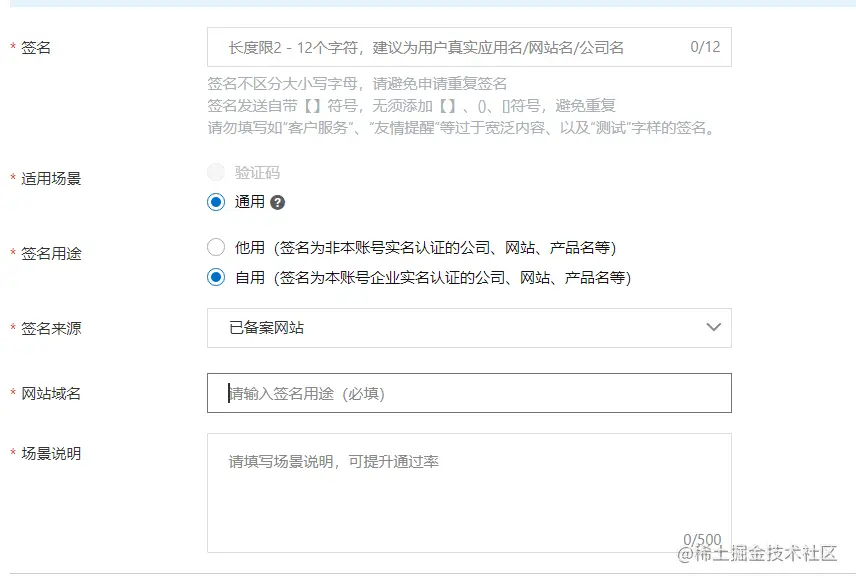This screenshot has height=582, width=856.
Task: Expand the signature source selector
Action: tap(470, 328)
